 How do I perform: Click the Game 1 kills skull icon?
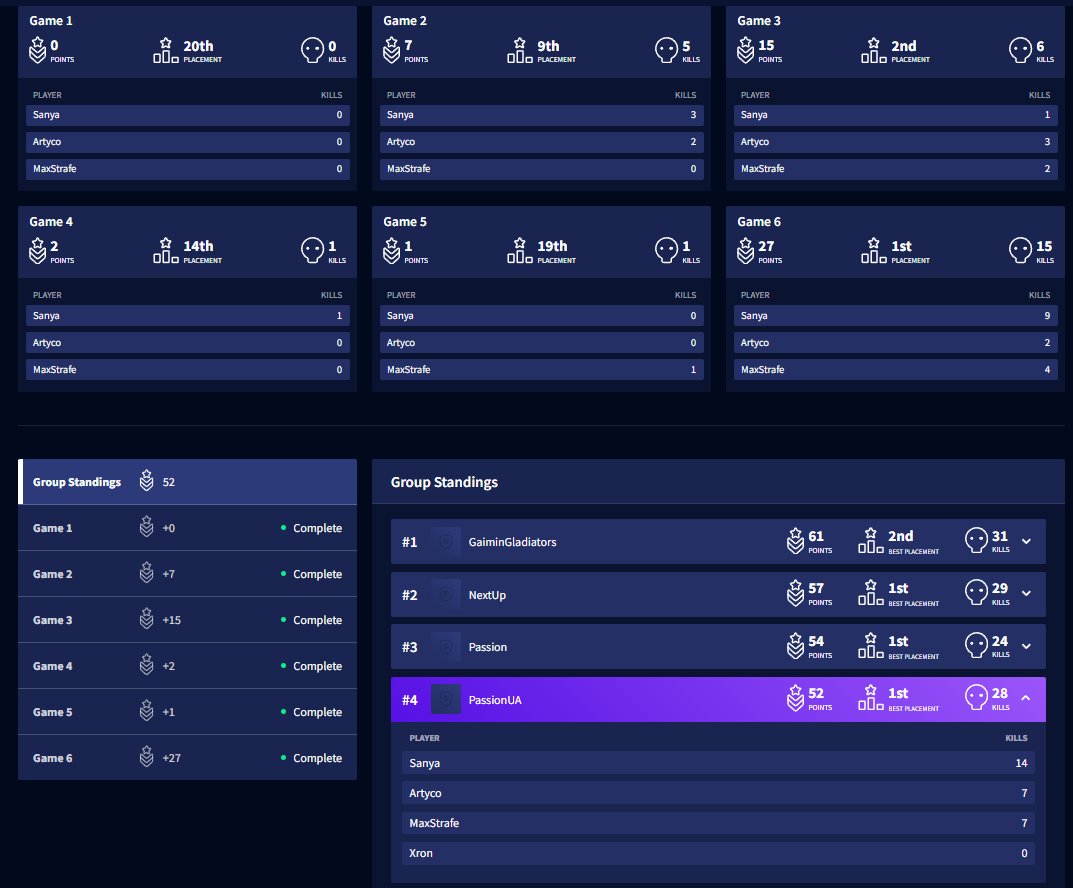tap(313, 50)
